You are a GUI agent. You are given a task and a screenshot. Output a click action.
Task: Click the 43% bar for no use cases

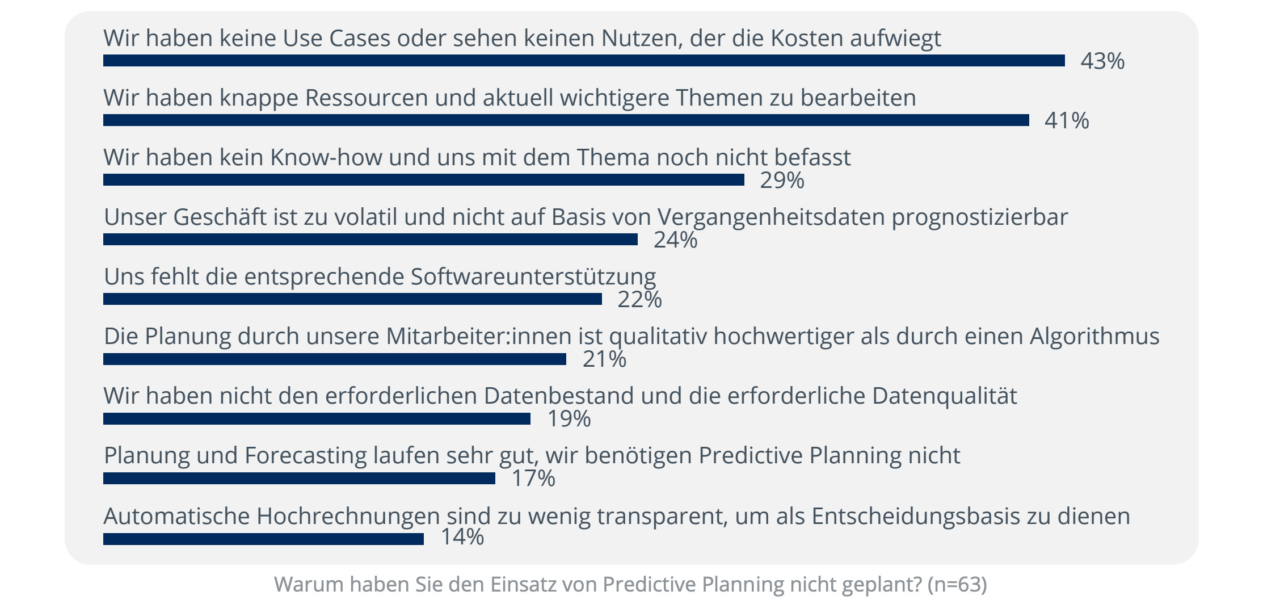(x=584, y=61)
